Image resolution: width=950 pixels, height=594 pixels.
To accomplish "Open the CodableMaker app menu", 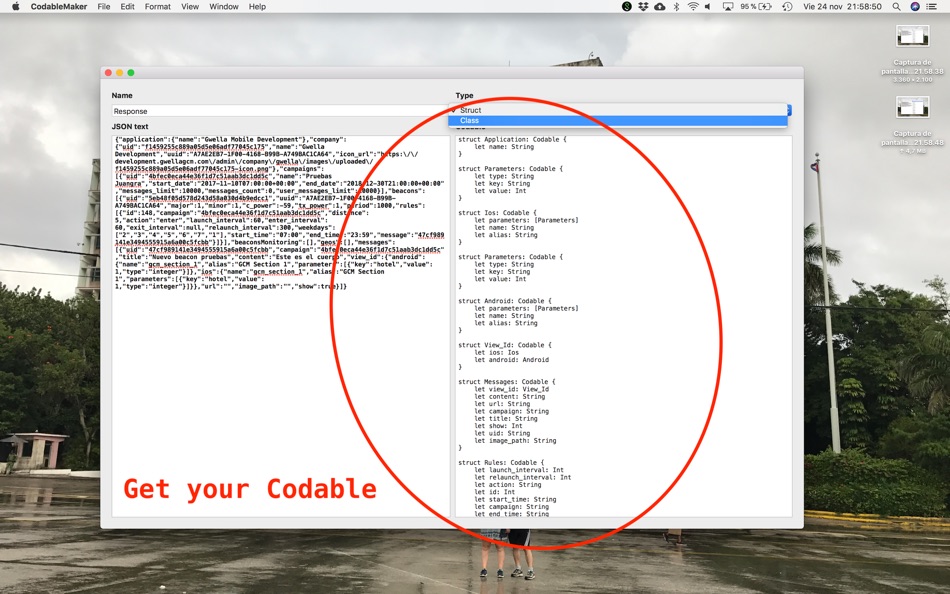I will 59,7.
